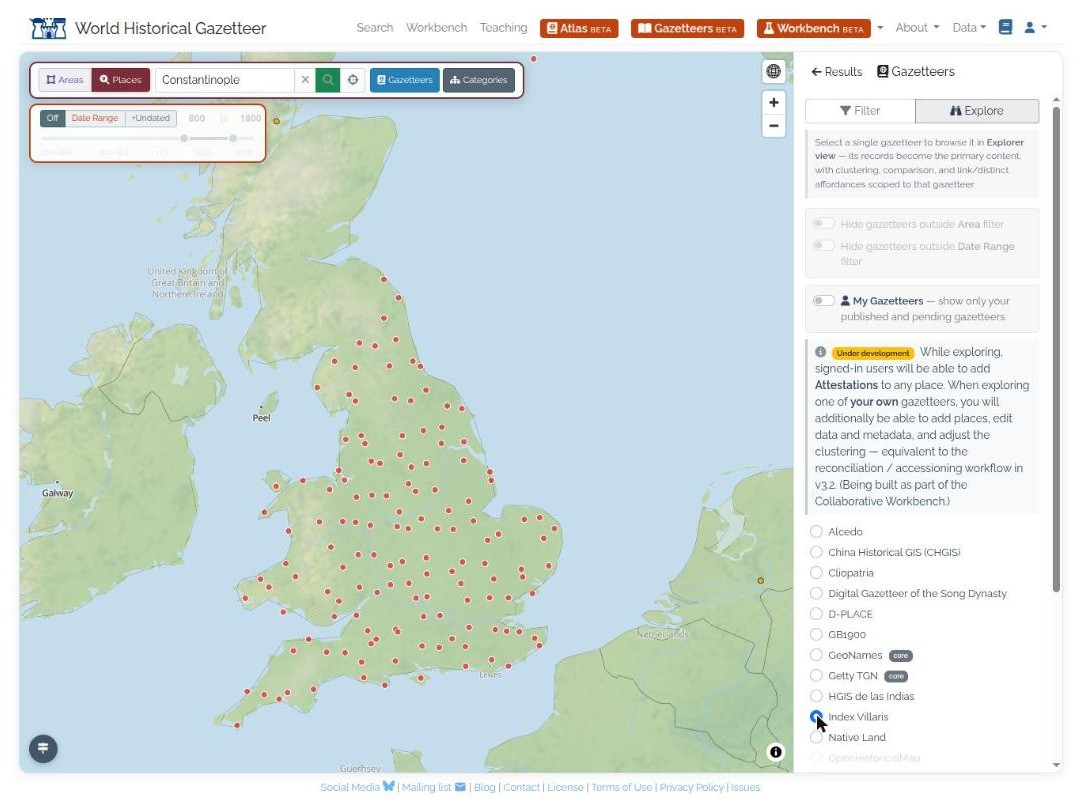Select Digital Gazetteer of the Song Dynasty
This screenshot has width=1080, height=809.
pos(816,593)
